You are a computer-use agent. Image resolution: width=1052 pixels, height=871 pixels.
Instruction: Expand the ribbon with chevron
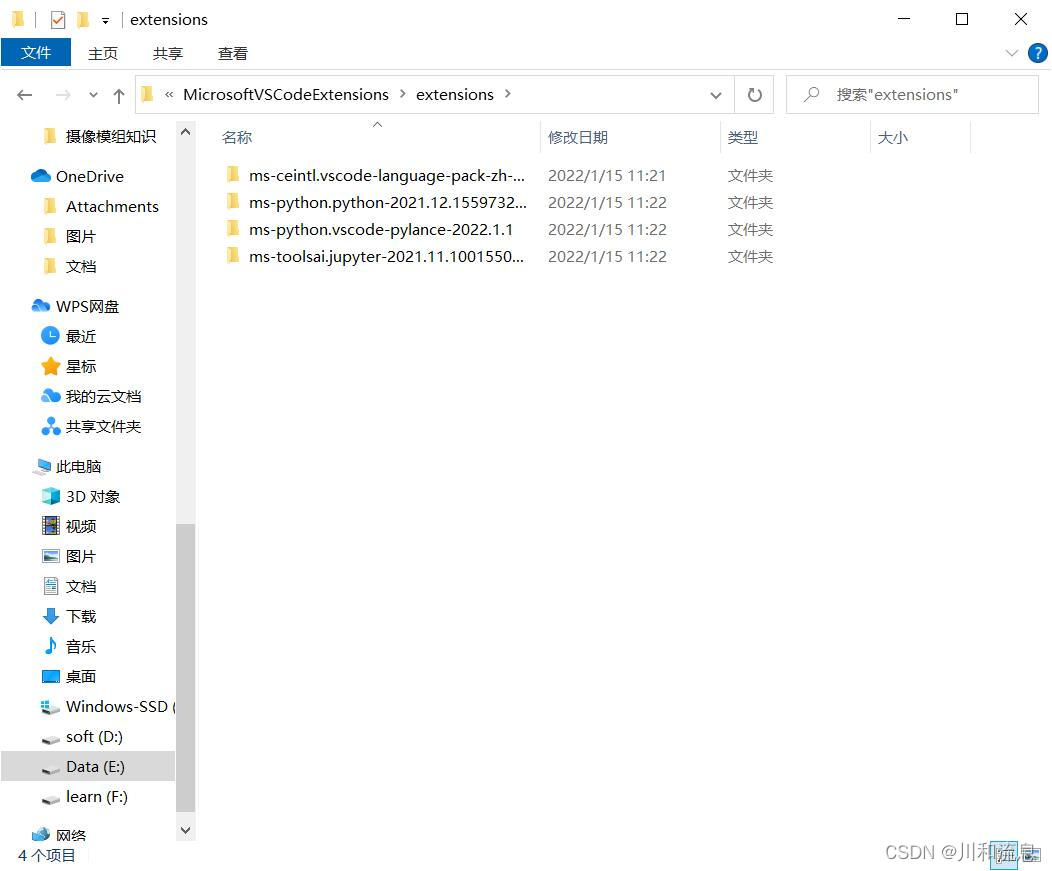(1011, 52)
